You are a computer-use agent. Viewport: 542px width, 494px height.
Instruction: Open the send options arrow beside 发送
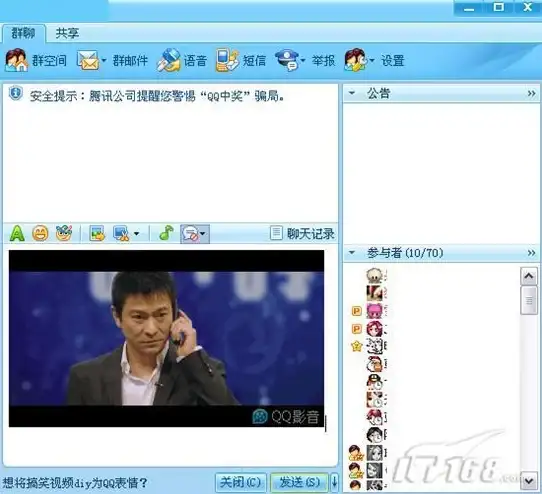click(x=334, y=482)
